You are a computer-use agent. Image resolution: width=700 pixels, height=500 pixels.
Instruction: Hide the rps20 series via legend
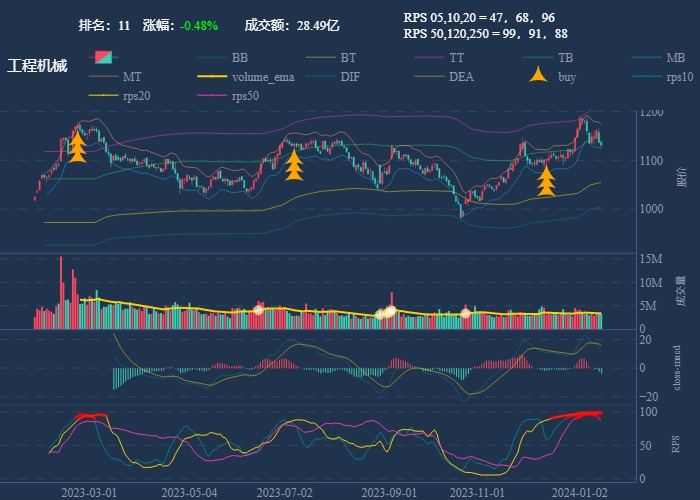(119, 96)
